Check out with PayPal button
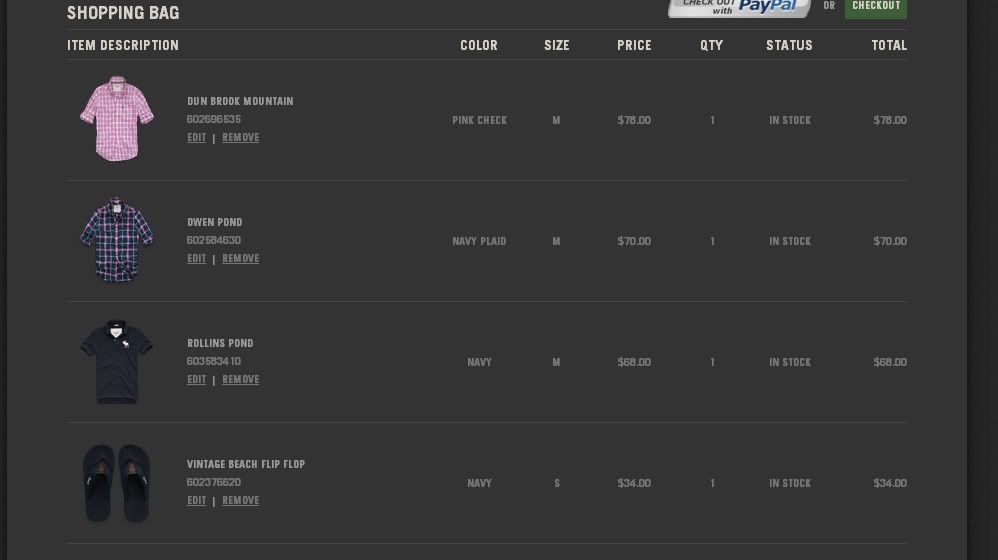Image resolution: width=998 pixels, height=560 pixels. click(739, 7)
